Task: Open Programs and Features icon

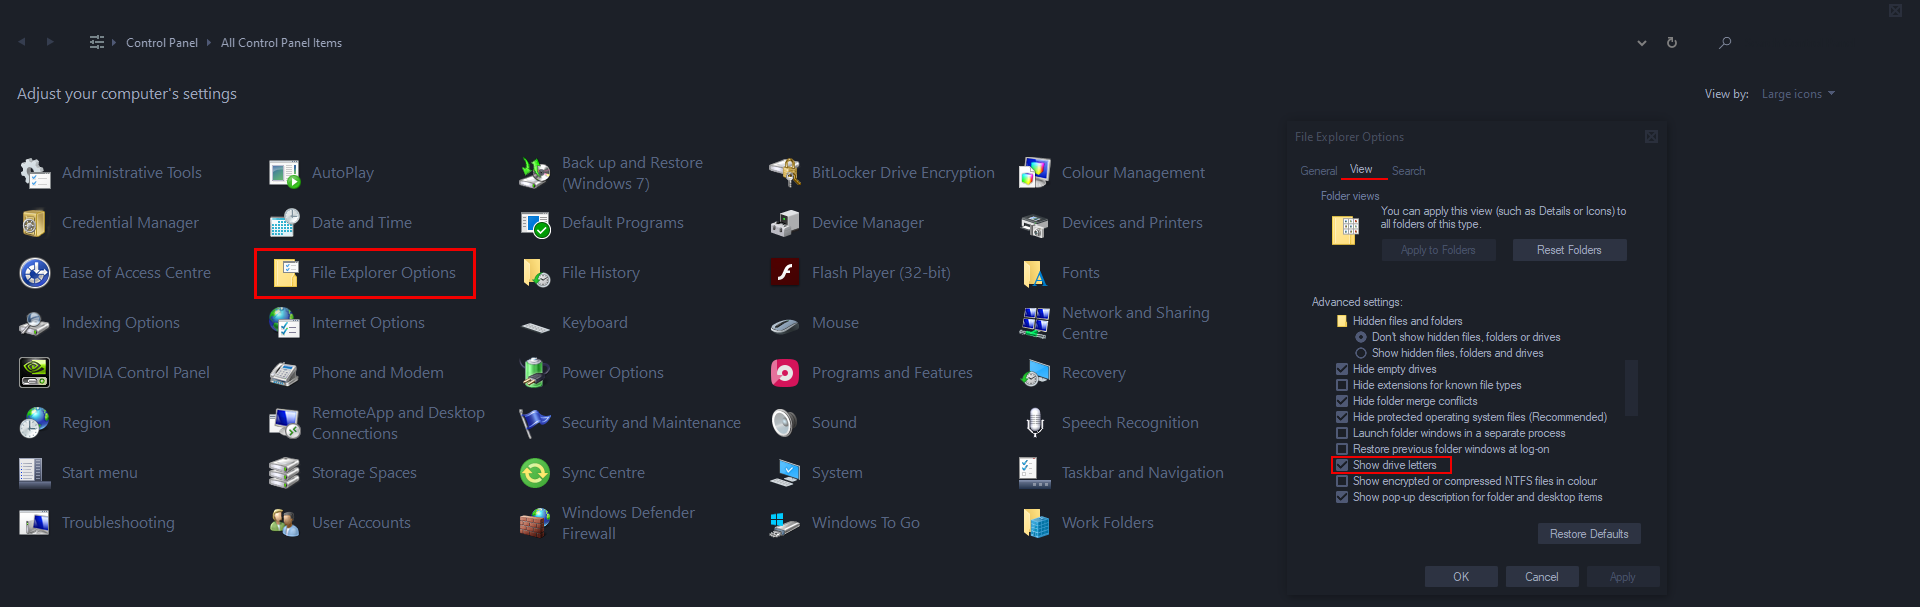Action: (785, 373)
